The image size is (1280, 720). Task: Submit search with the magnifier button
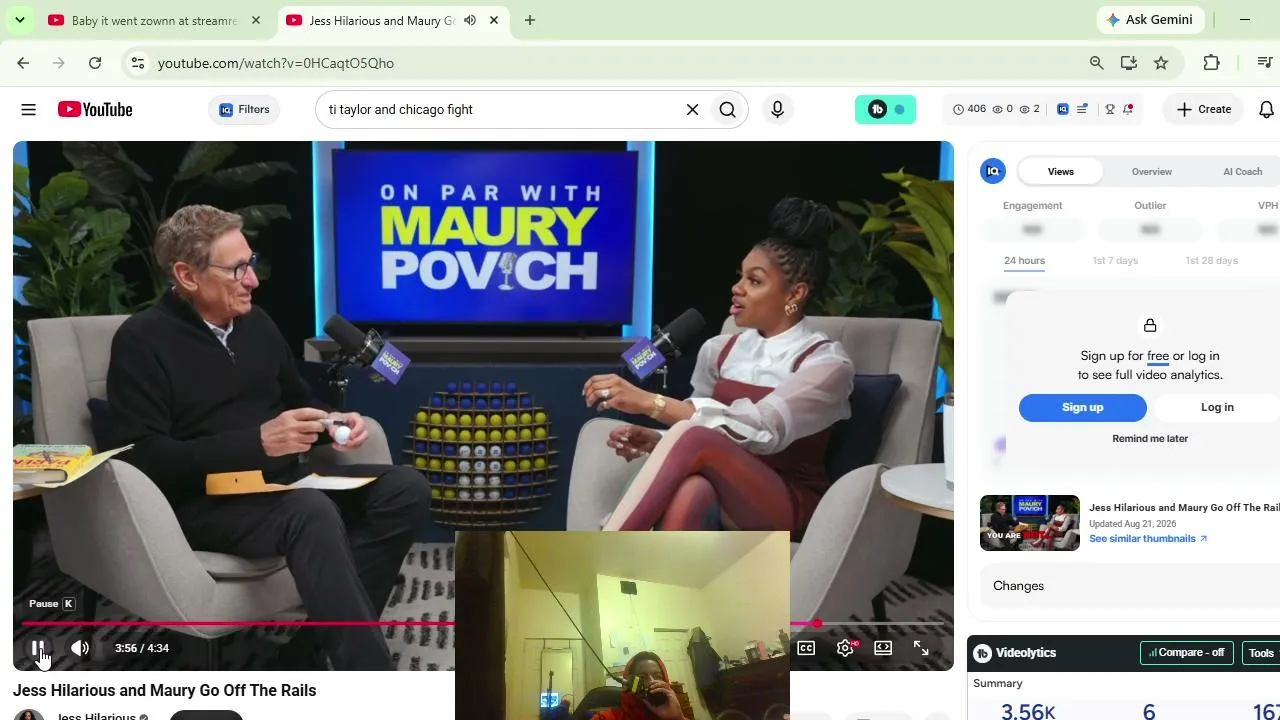pos(728,109)
